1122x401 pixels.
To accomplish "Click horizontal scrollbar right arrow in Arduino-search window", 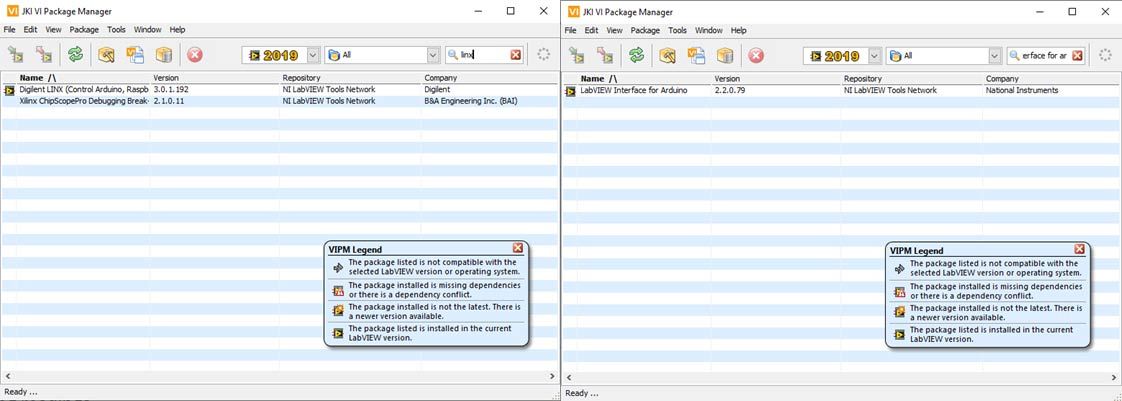I will (x=1113, y=377).
